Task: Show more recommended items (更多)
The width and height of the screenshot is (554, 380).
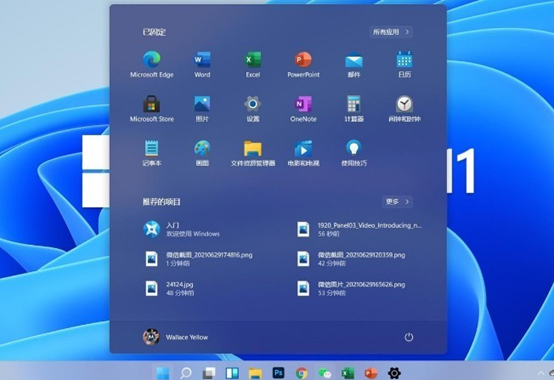Action: [x=397, y=202]
